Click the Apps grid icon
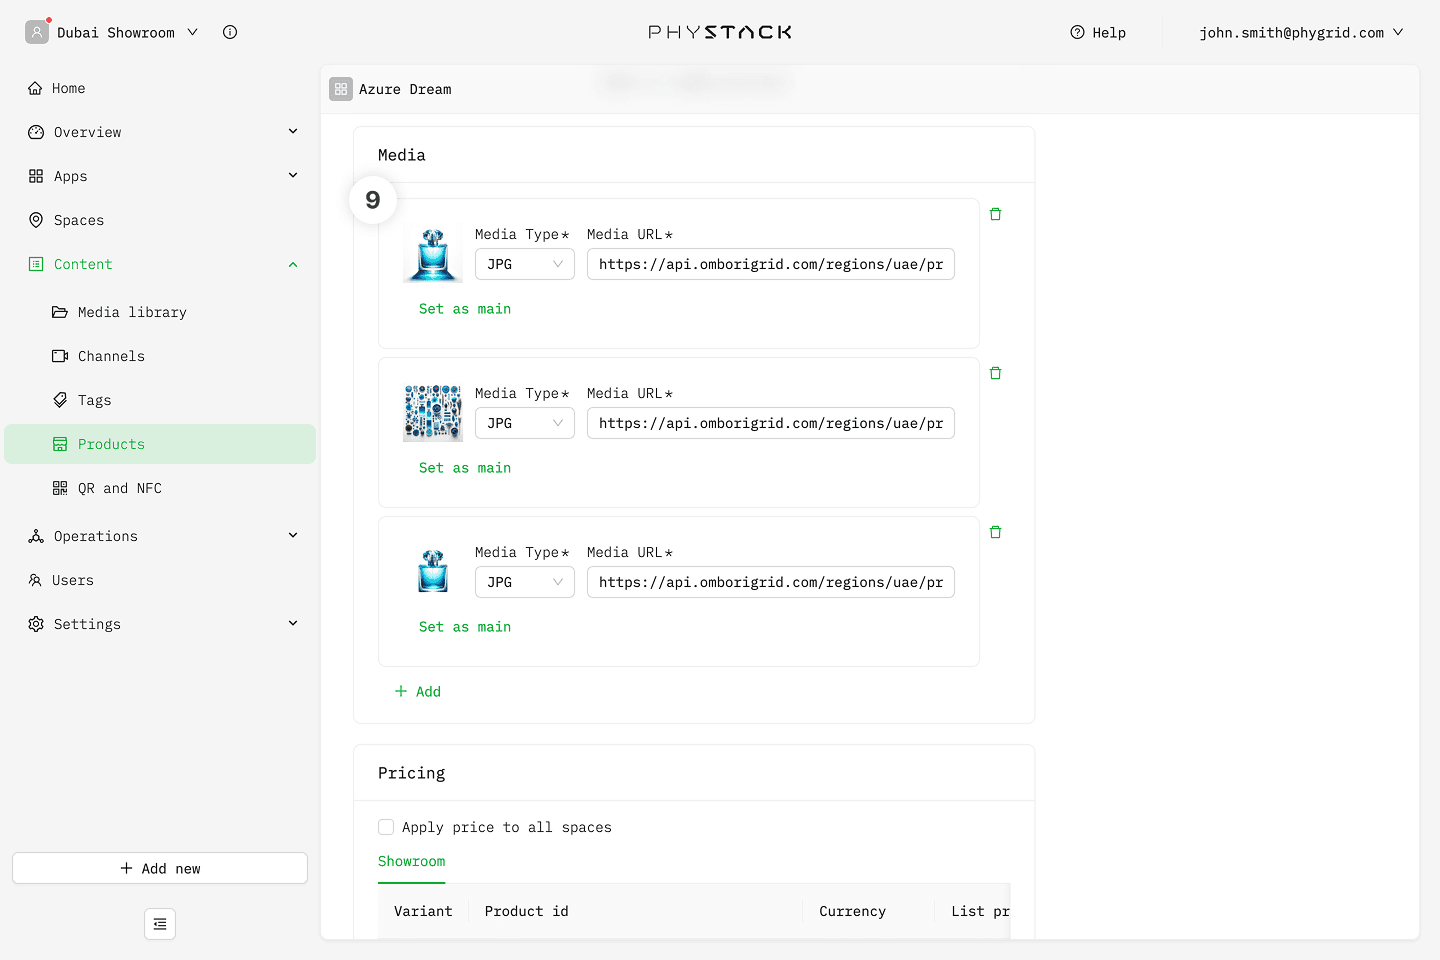 click(x=36, y=176)
